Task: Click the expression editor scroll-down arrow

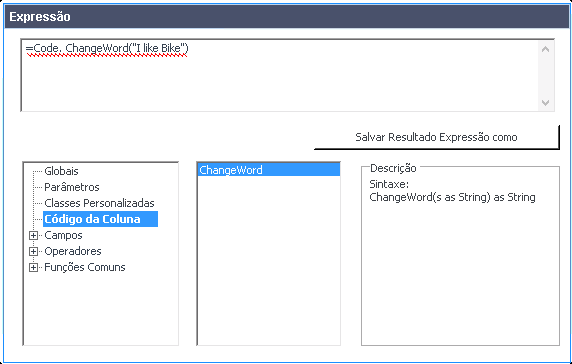Action: (545, 103)
